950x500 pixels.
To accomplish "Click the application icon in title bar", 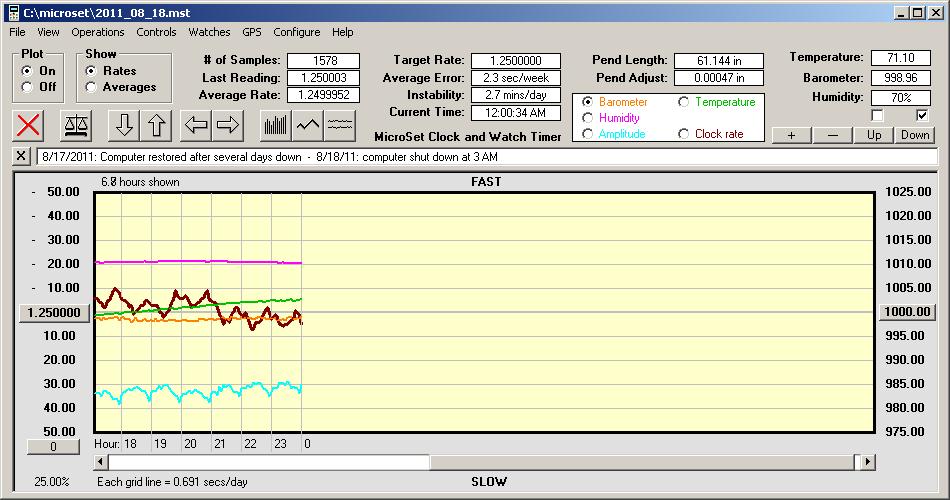I will pos(13,12).
